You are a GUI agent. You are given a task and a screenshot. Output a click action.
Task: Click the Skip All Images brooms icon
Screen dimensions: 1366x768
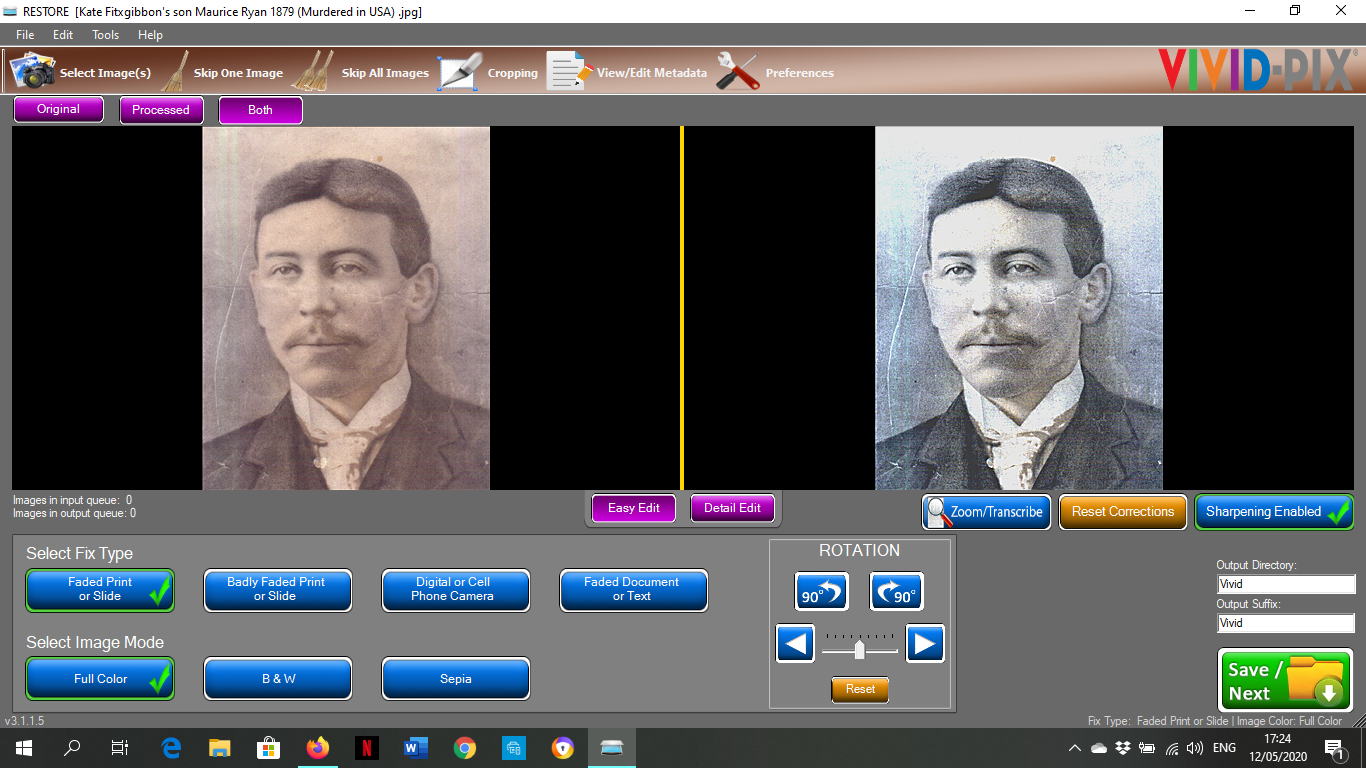pyautogui.click(x=319, y=72)
